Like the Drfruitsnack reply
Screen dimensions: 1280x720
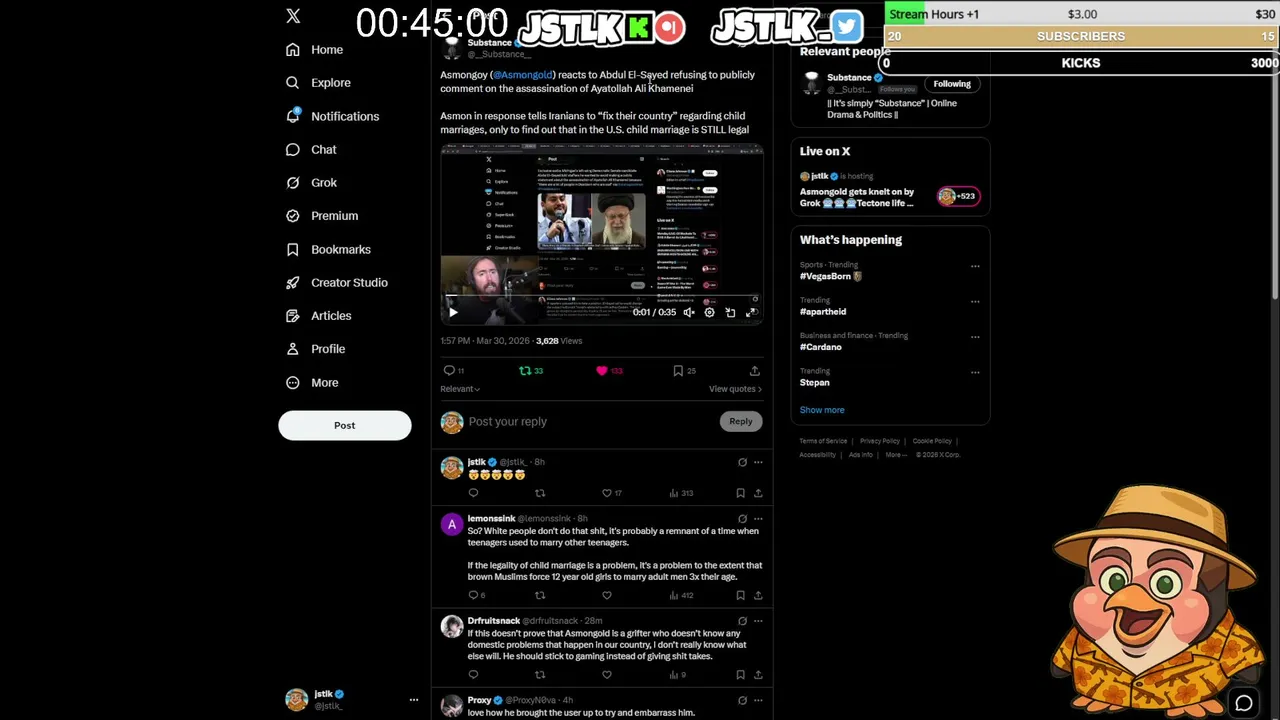606,675
